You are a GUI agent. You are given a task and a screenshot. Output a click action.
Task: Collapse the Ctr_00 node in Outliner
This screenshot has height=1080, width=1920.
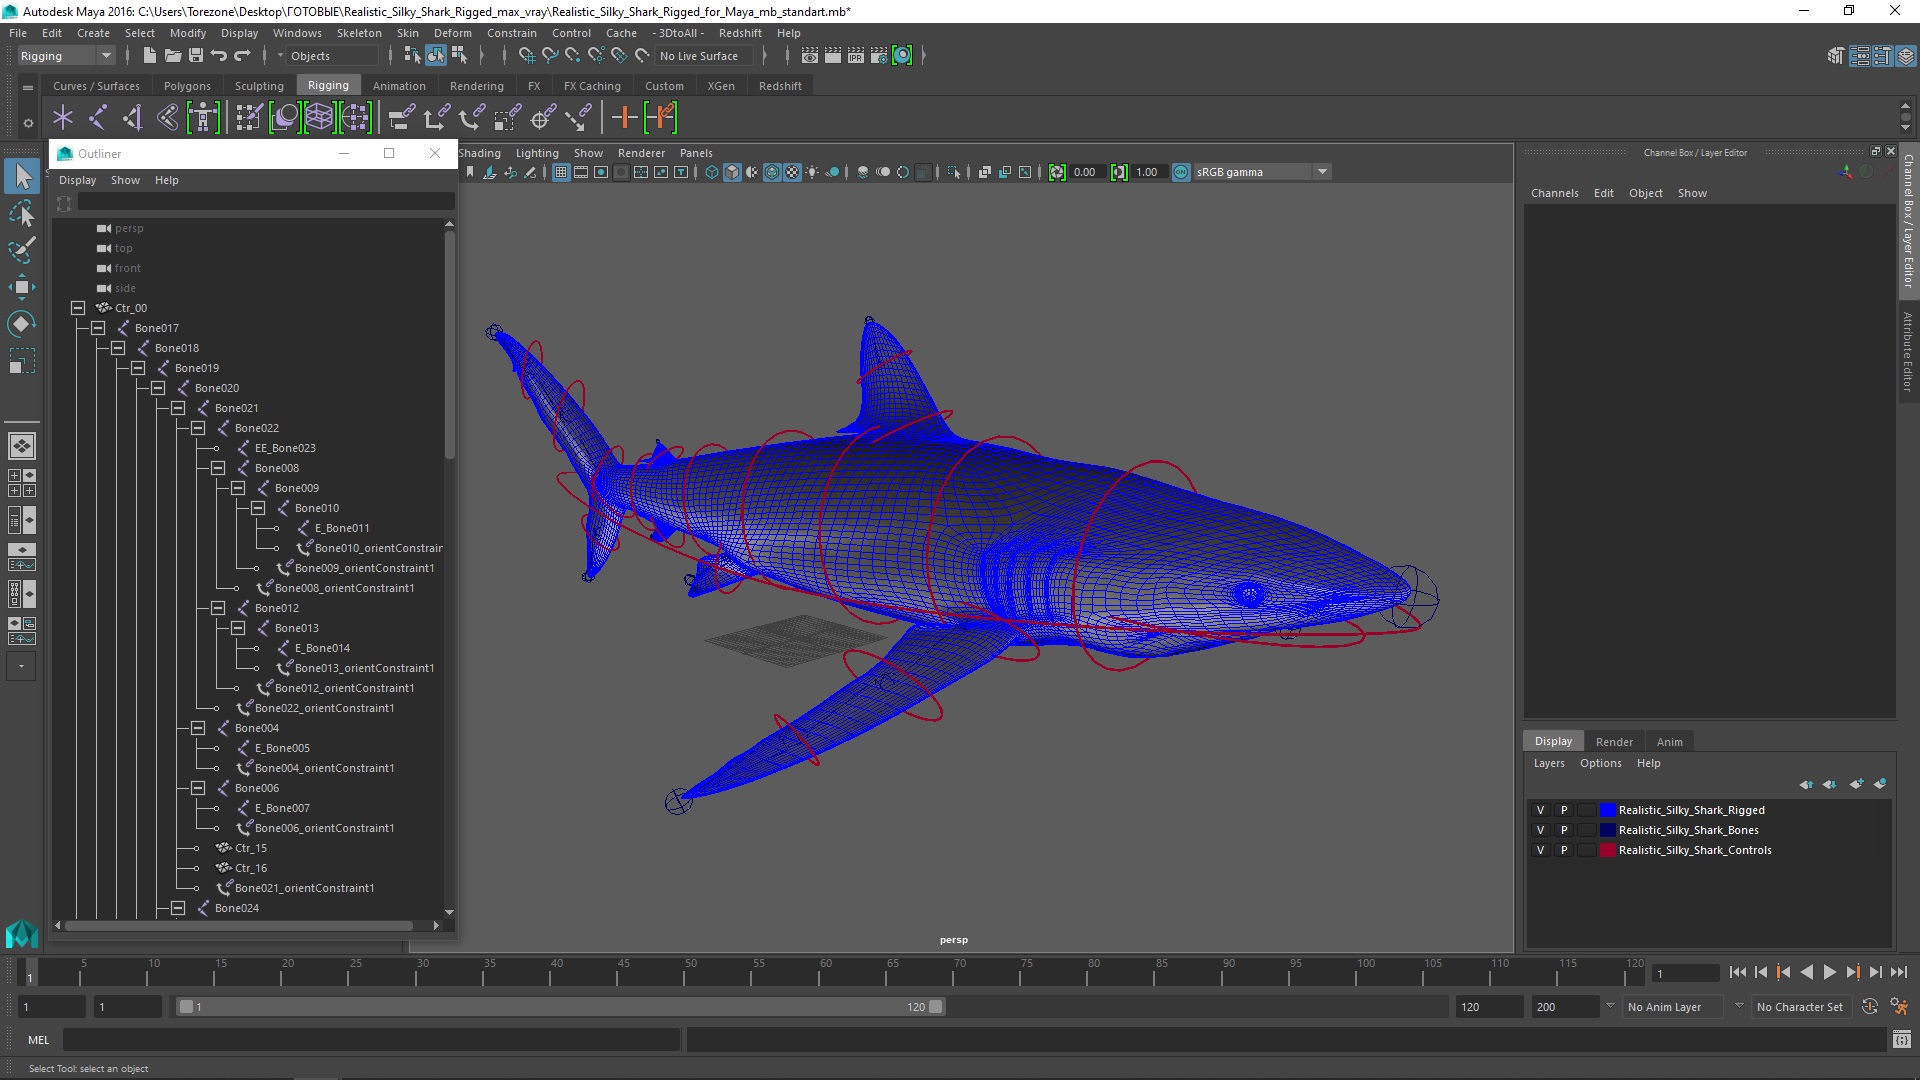(78, 308)
